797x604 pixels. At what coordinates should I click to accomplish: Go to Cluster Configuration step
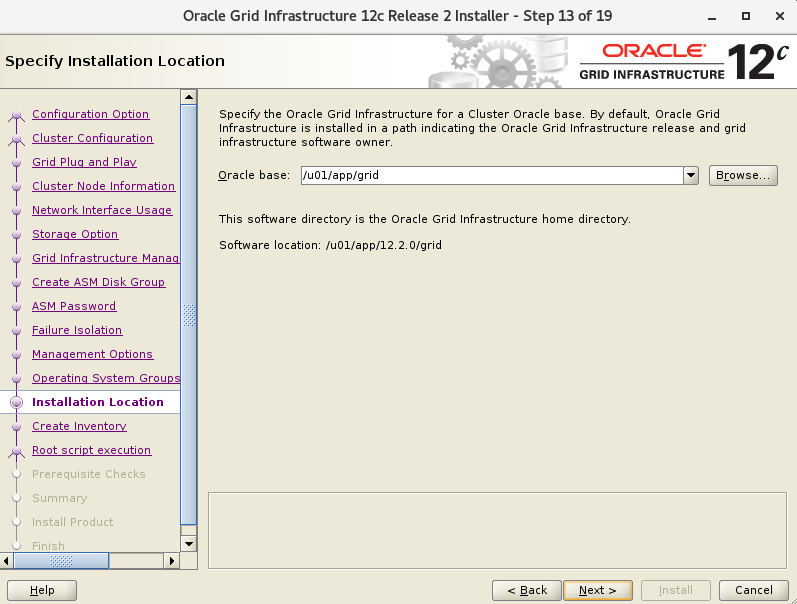point(93,138)
